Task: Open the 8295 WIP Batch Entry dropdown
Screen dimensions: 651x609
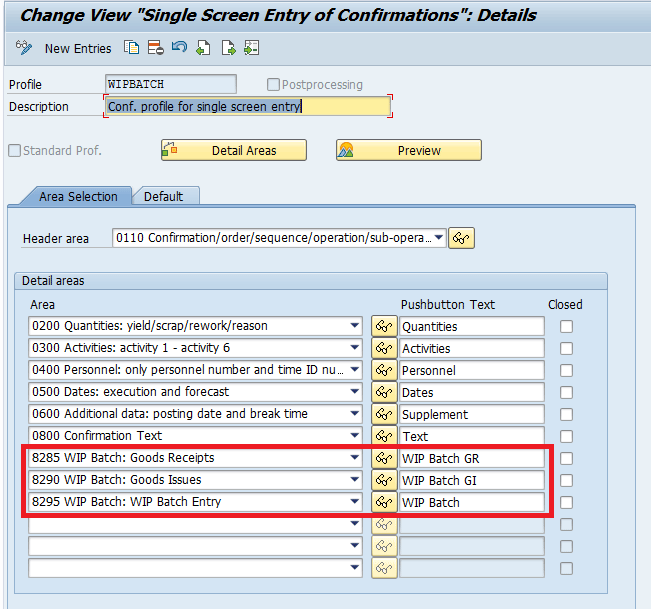Action: [x=355, y=502]
